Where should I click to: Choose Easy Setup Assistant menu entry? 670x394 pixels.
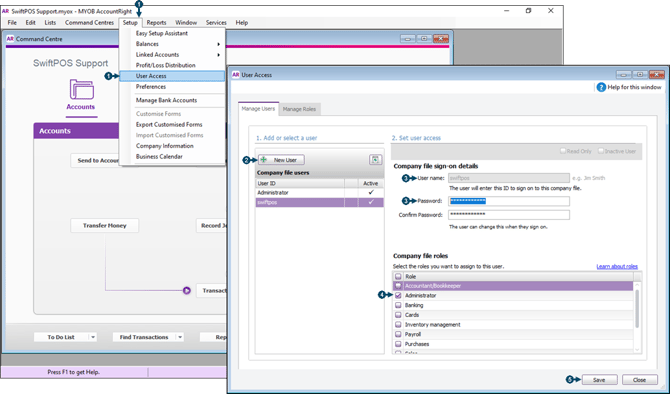(x=172, y=33)
